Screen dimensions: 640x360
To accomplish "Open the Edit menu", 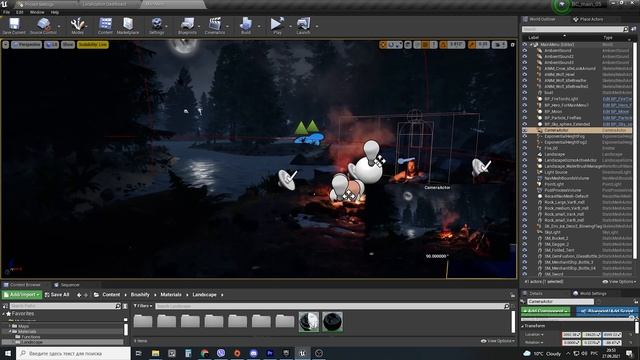I will pyautogui.click(x=20, y=12).
